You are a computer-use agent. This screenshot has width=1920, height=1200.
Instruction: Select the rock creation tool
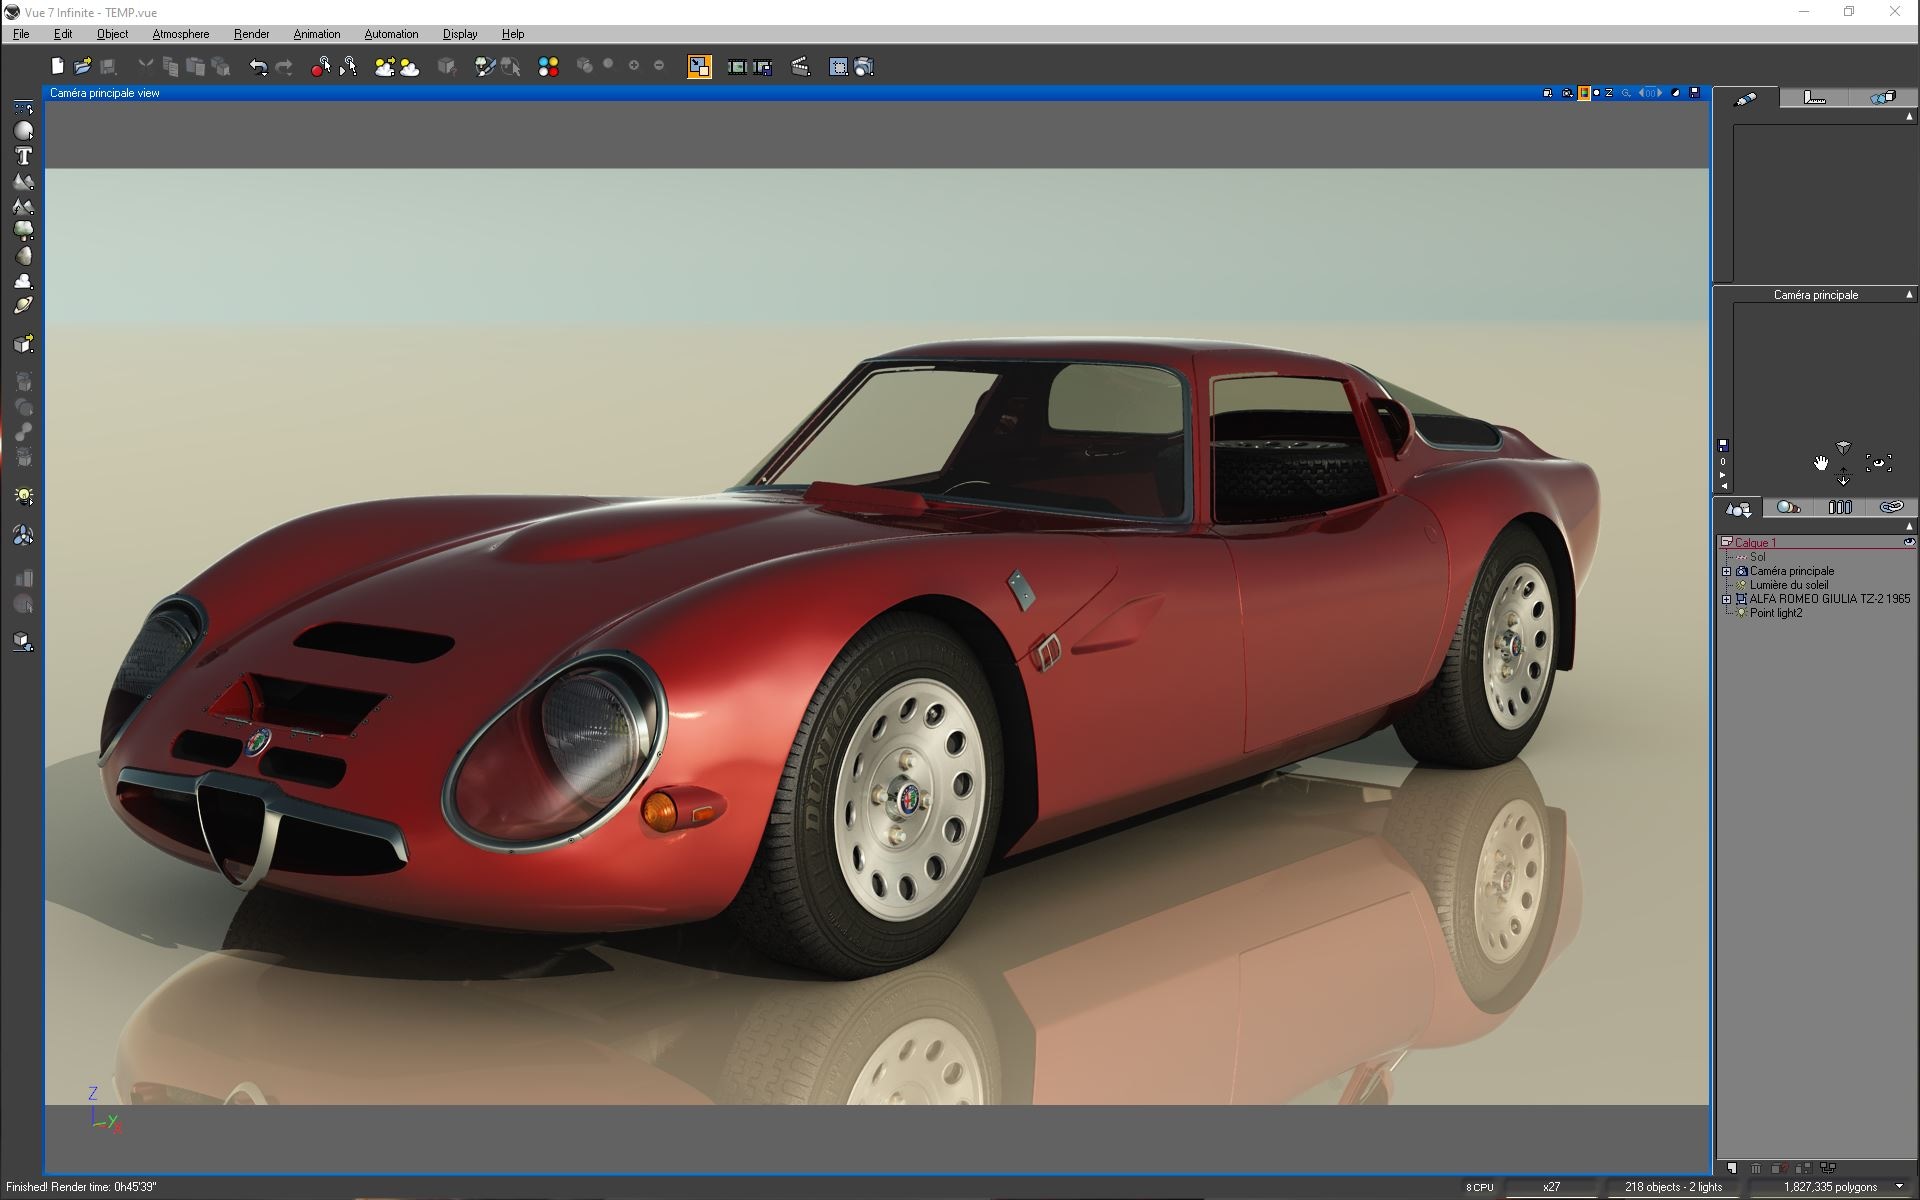(x=23, y=255)
